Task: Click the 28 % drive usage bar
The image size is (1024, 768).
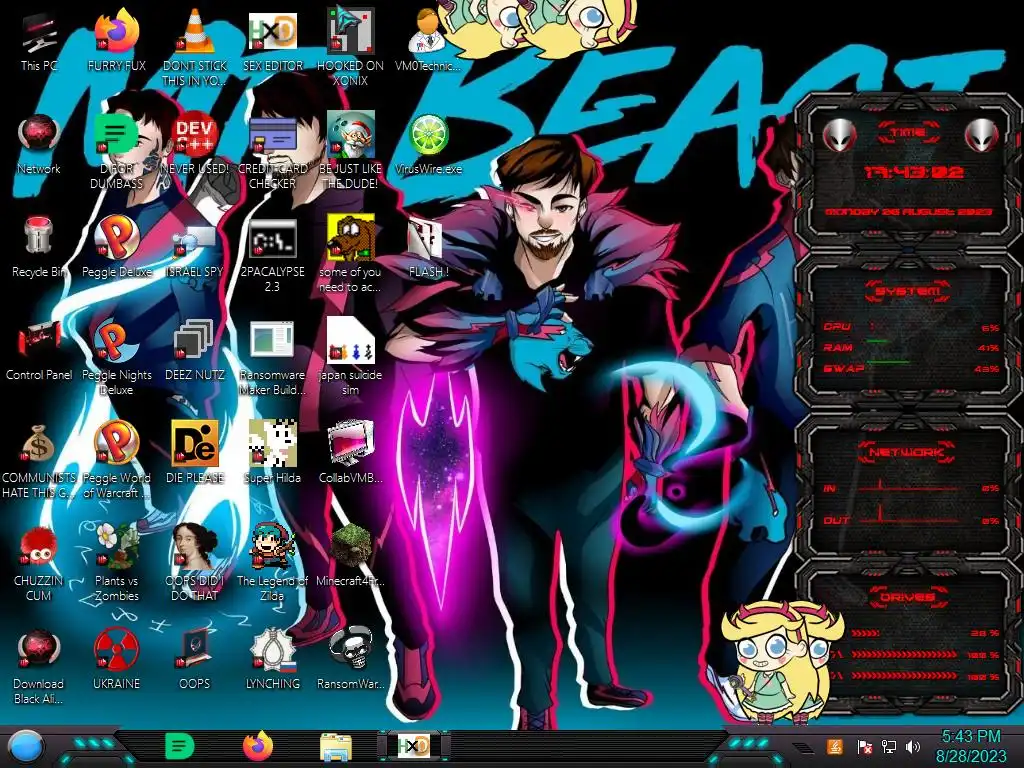Action: coord(865,633)
